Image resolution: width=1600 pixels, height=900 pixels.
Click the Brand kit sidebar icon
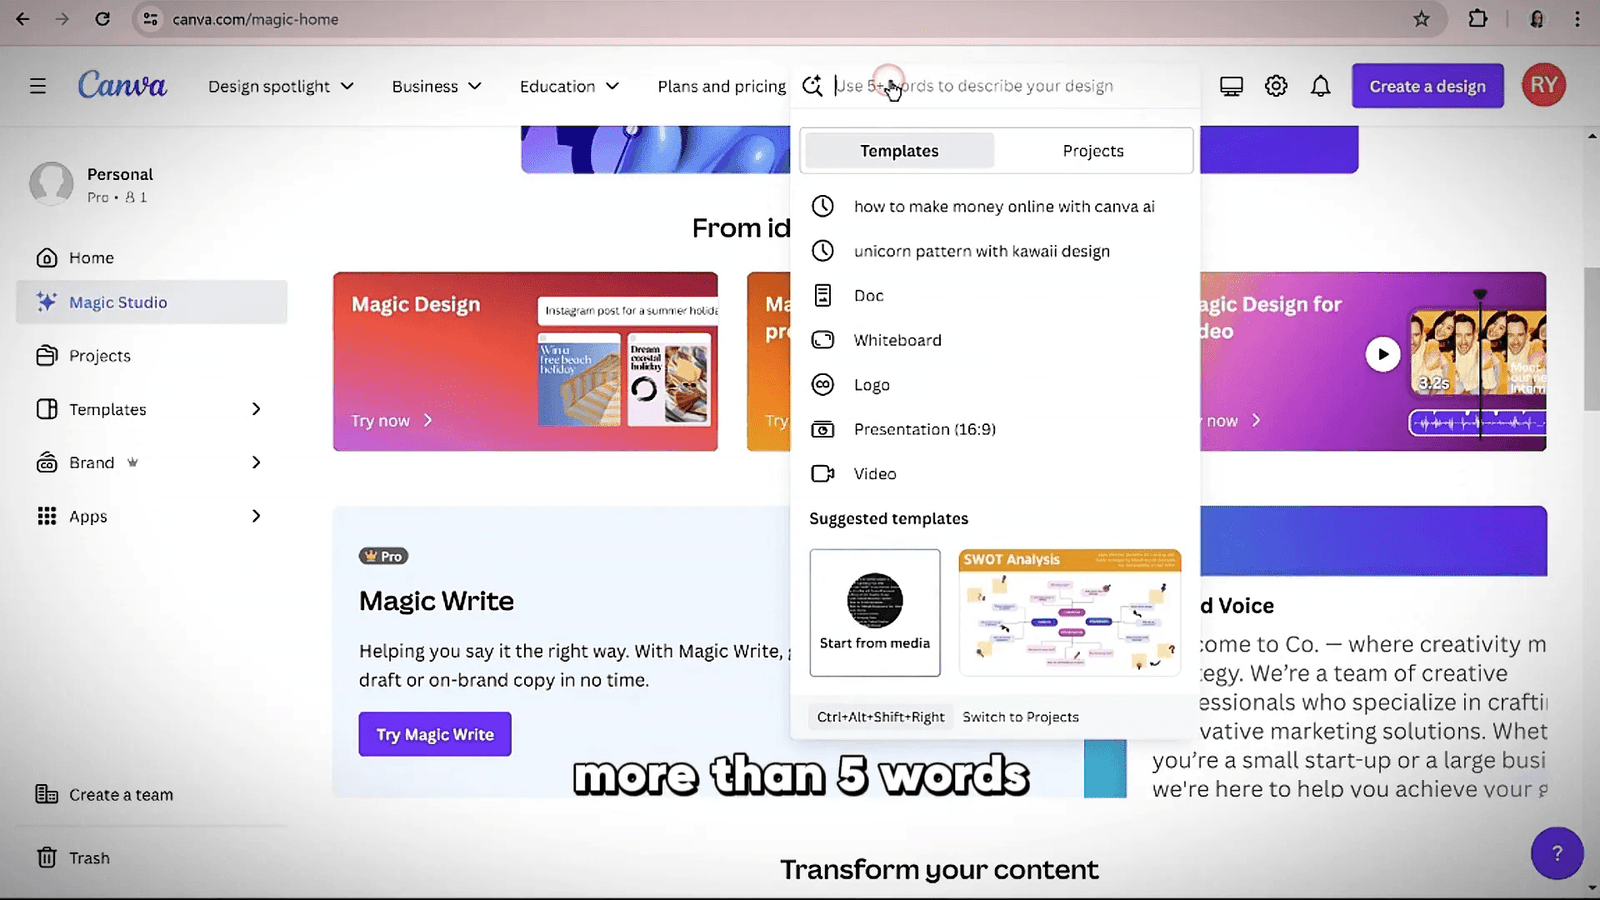(x=47, y=463)
